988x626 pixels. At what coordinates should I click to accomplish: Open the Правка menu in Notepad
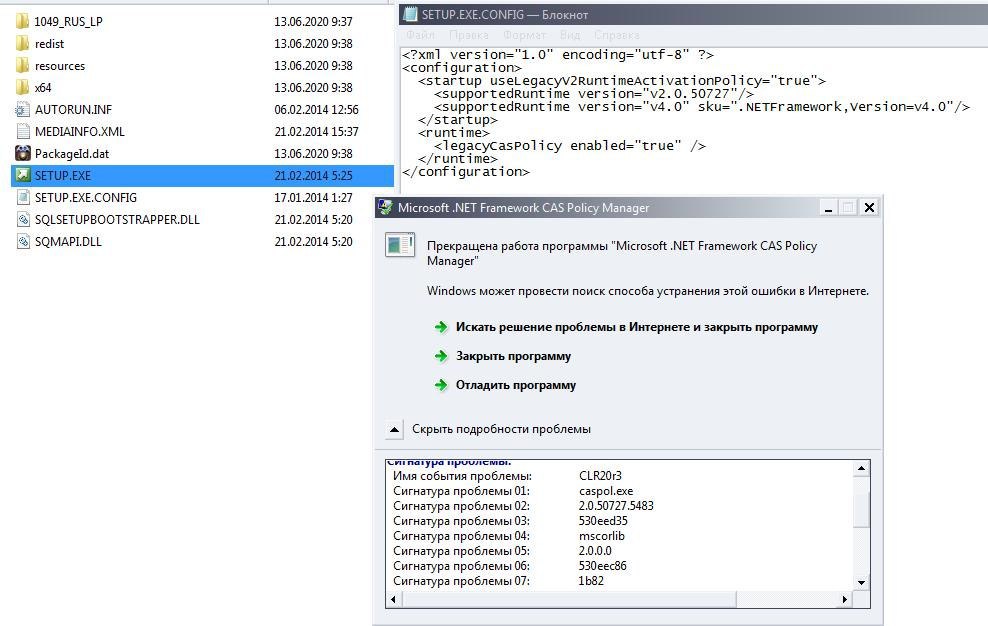click(469, 35)
